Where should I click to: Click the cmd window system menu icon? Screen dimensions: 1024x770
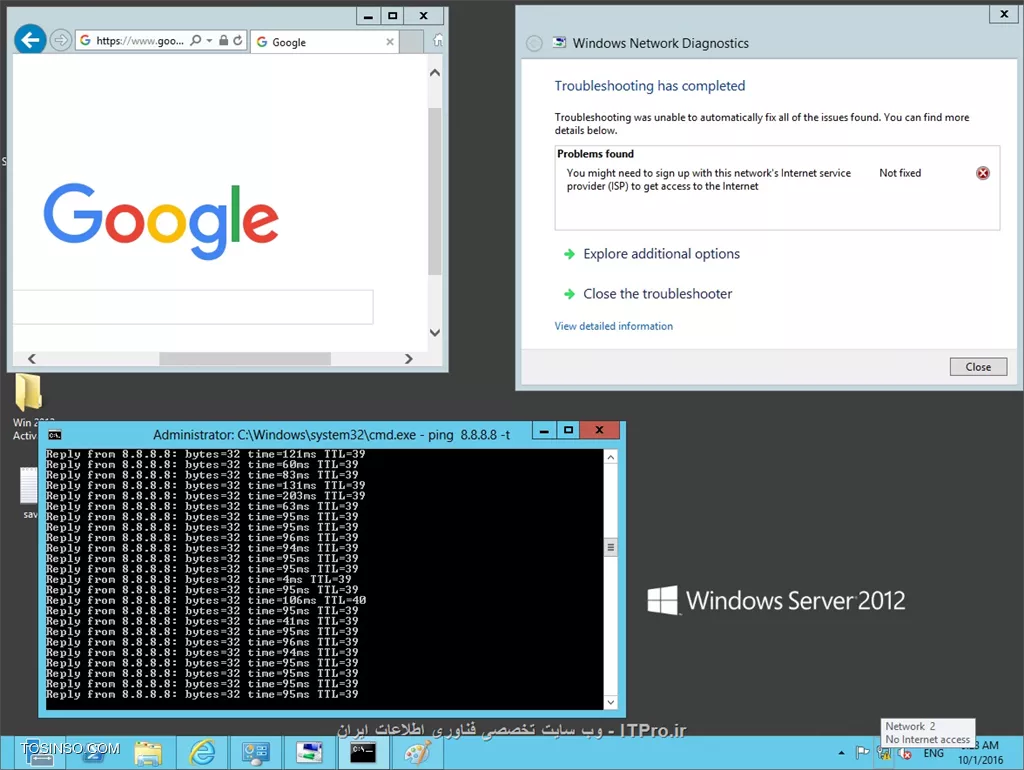[x=55, y=435]
